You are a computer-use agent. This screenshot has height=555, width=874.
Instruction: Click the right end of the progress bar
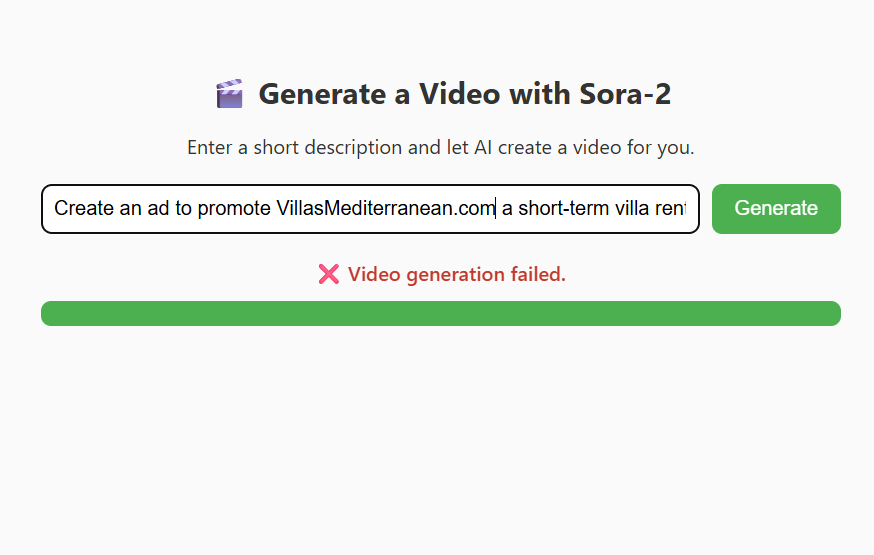pyautogui.click(x=831, y=313)
